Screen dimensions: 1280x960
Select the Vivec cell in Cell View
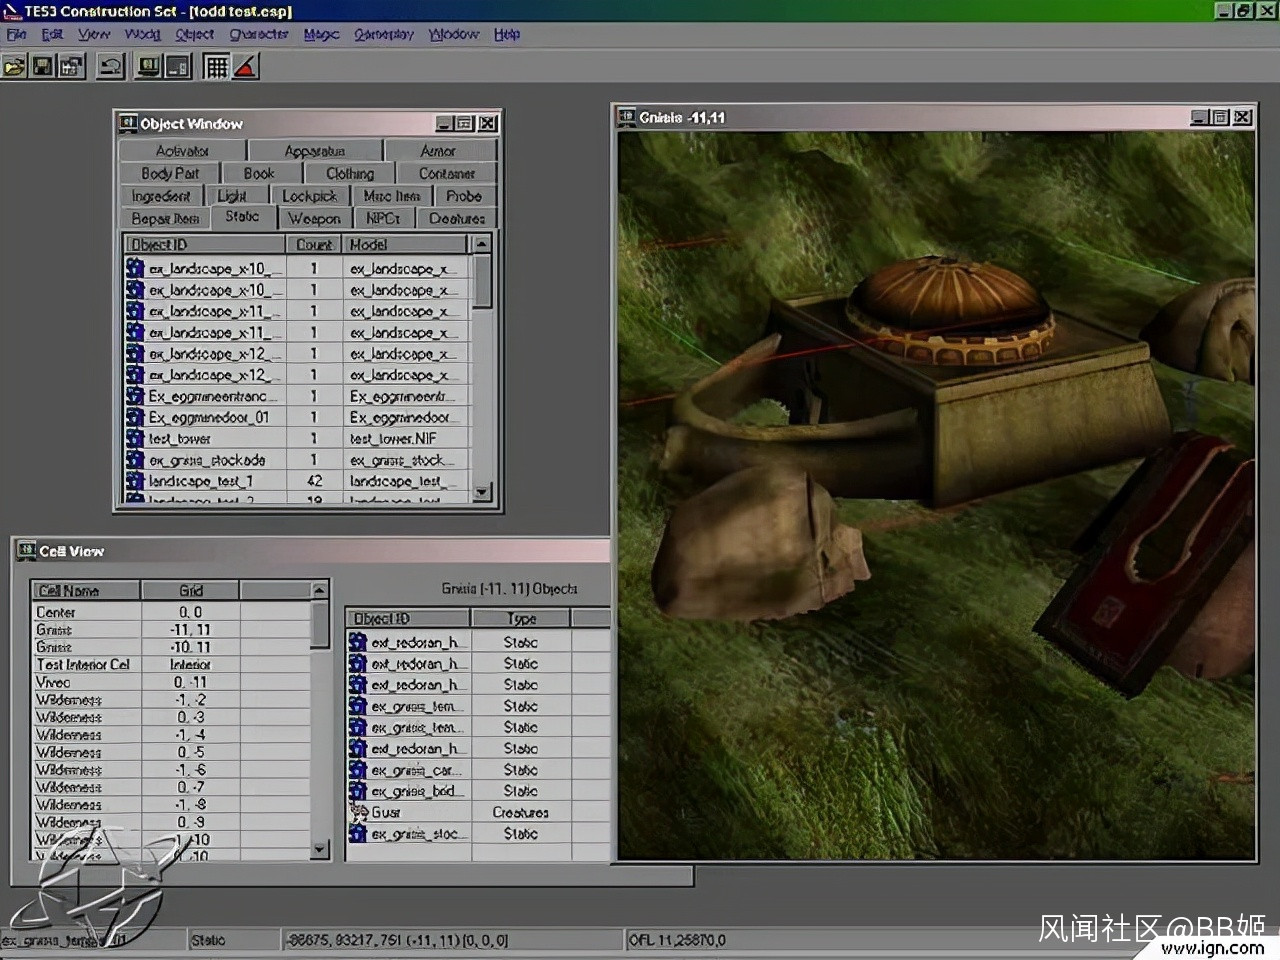click(54, 682)
